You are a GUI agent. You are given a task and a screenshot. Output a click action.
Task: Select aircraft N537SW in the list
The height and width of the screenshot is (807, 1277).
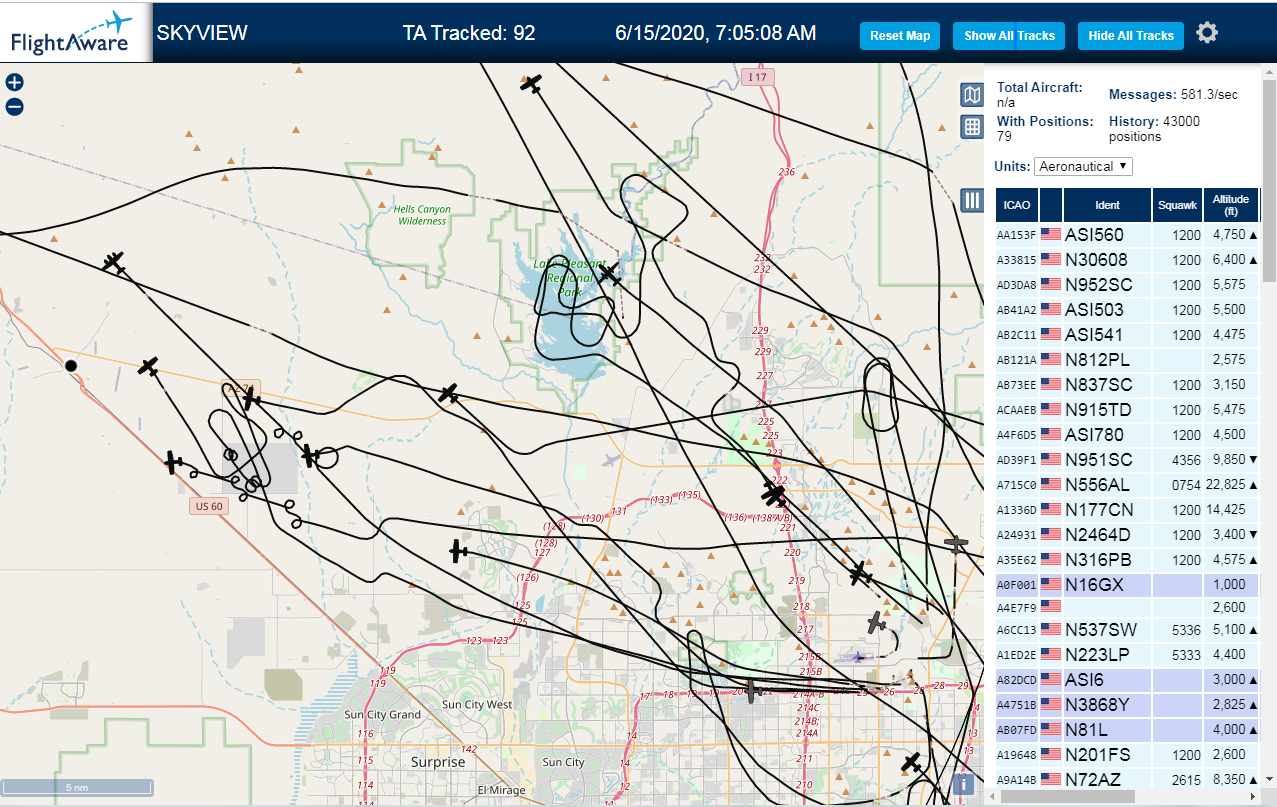(1128, 630)
